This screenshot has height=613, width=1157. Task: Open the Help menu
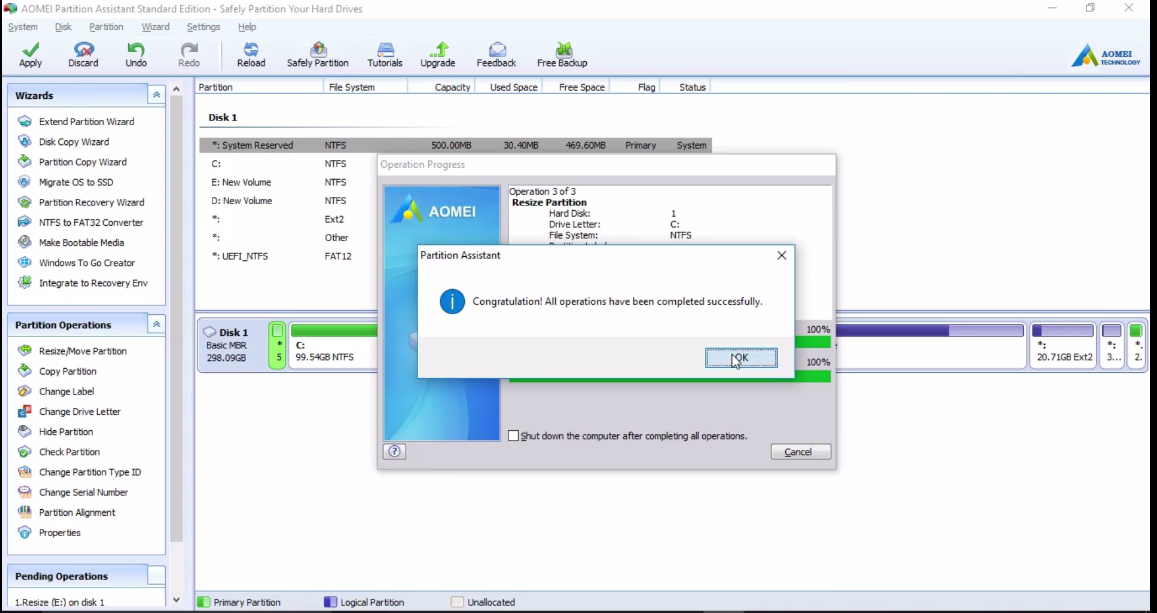[x=247, y=27]
